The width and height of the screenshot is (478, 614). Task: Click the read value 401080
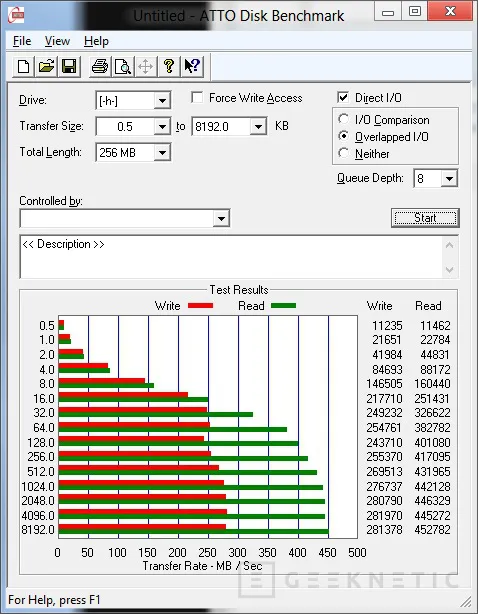432,442
